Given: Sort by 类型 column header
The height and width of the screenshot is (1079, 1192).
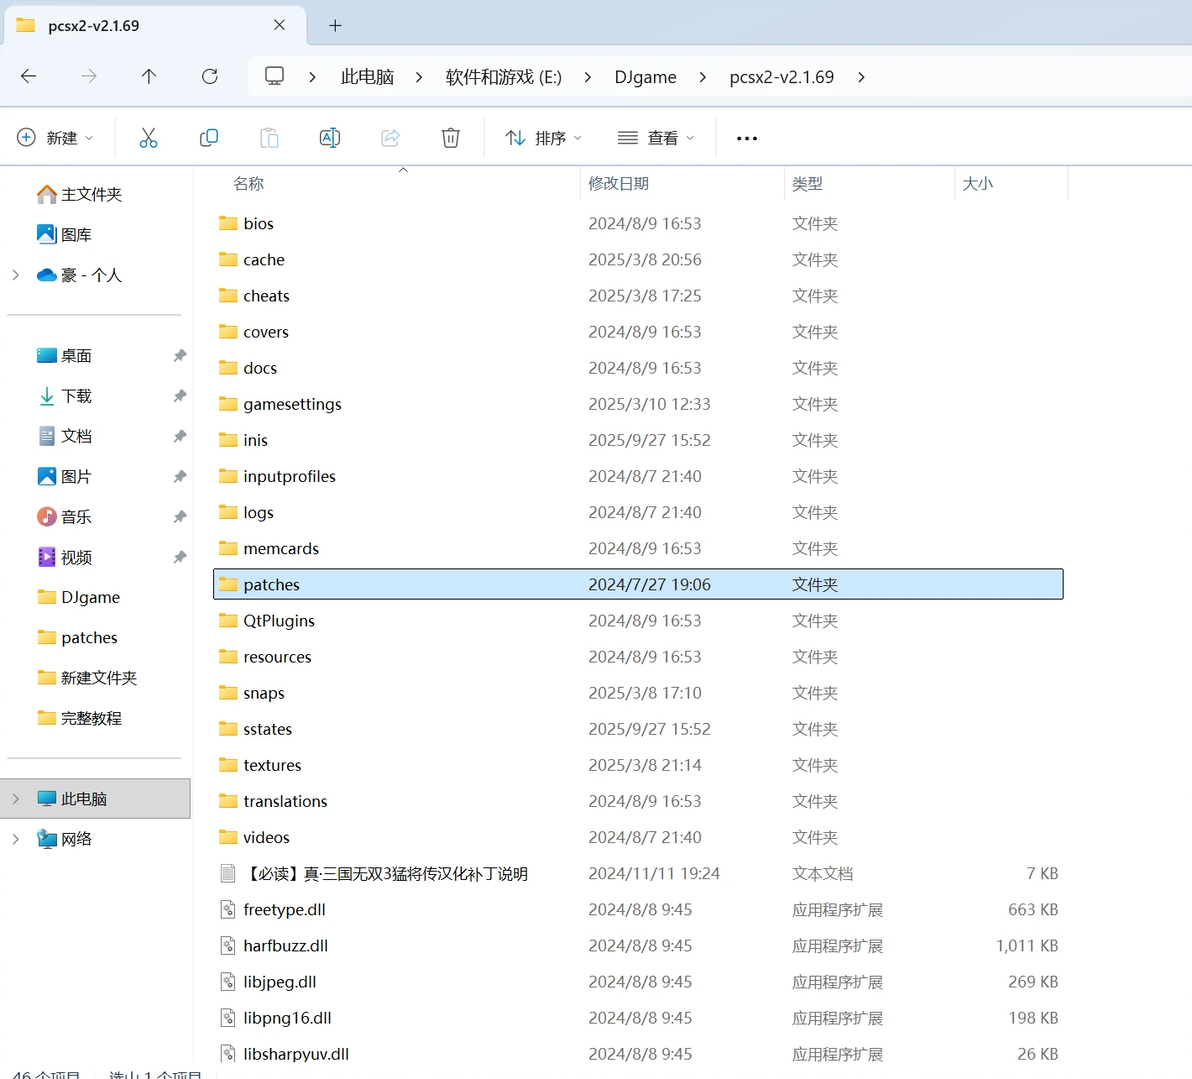Looking at the screenshot, I should click(807, 183).
